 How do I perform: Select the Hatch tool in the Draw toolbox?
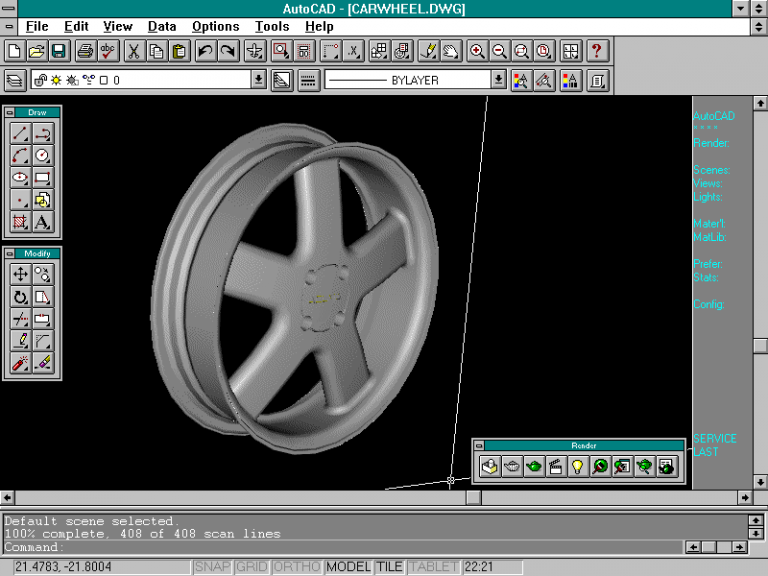[21, 222]
